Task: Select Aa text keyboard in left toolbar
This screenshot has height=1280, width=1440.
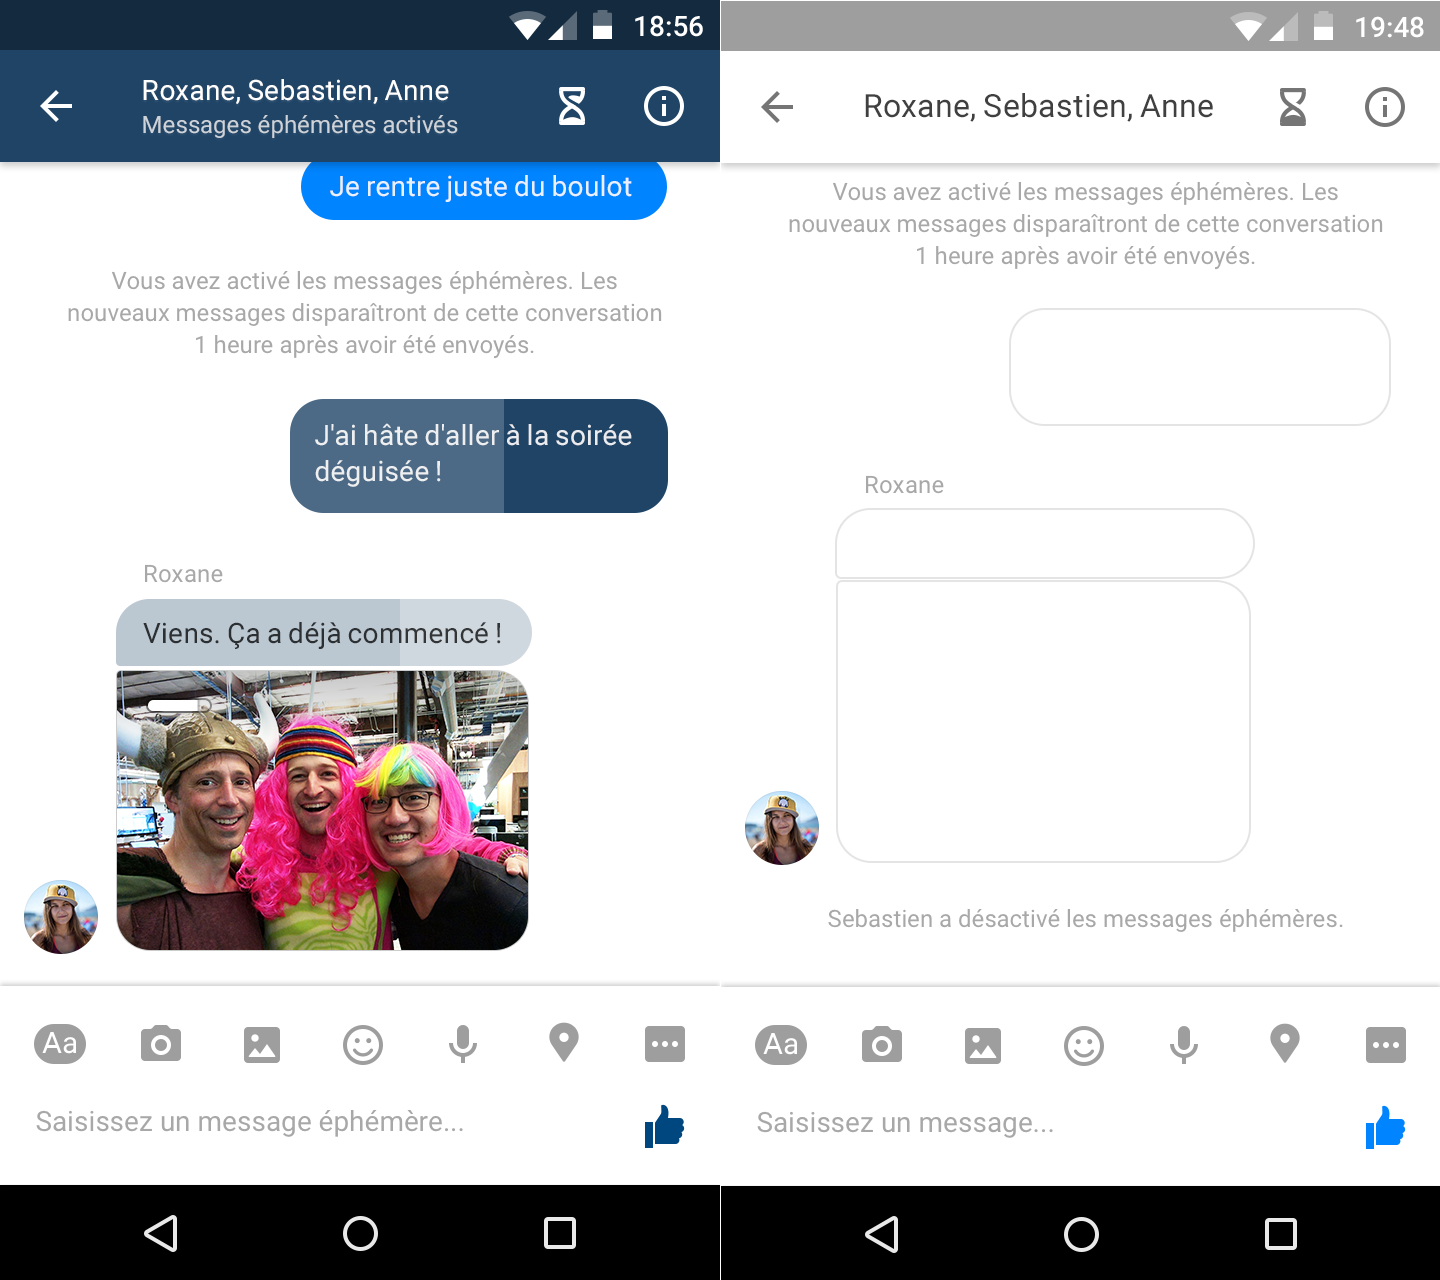Action: 60,1045
